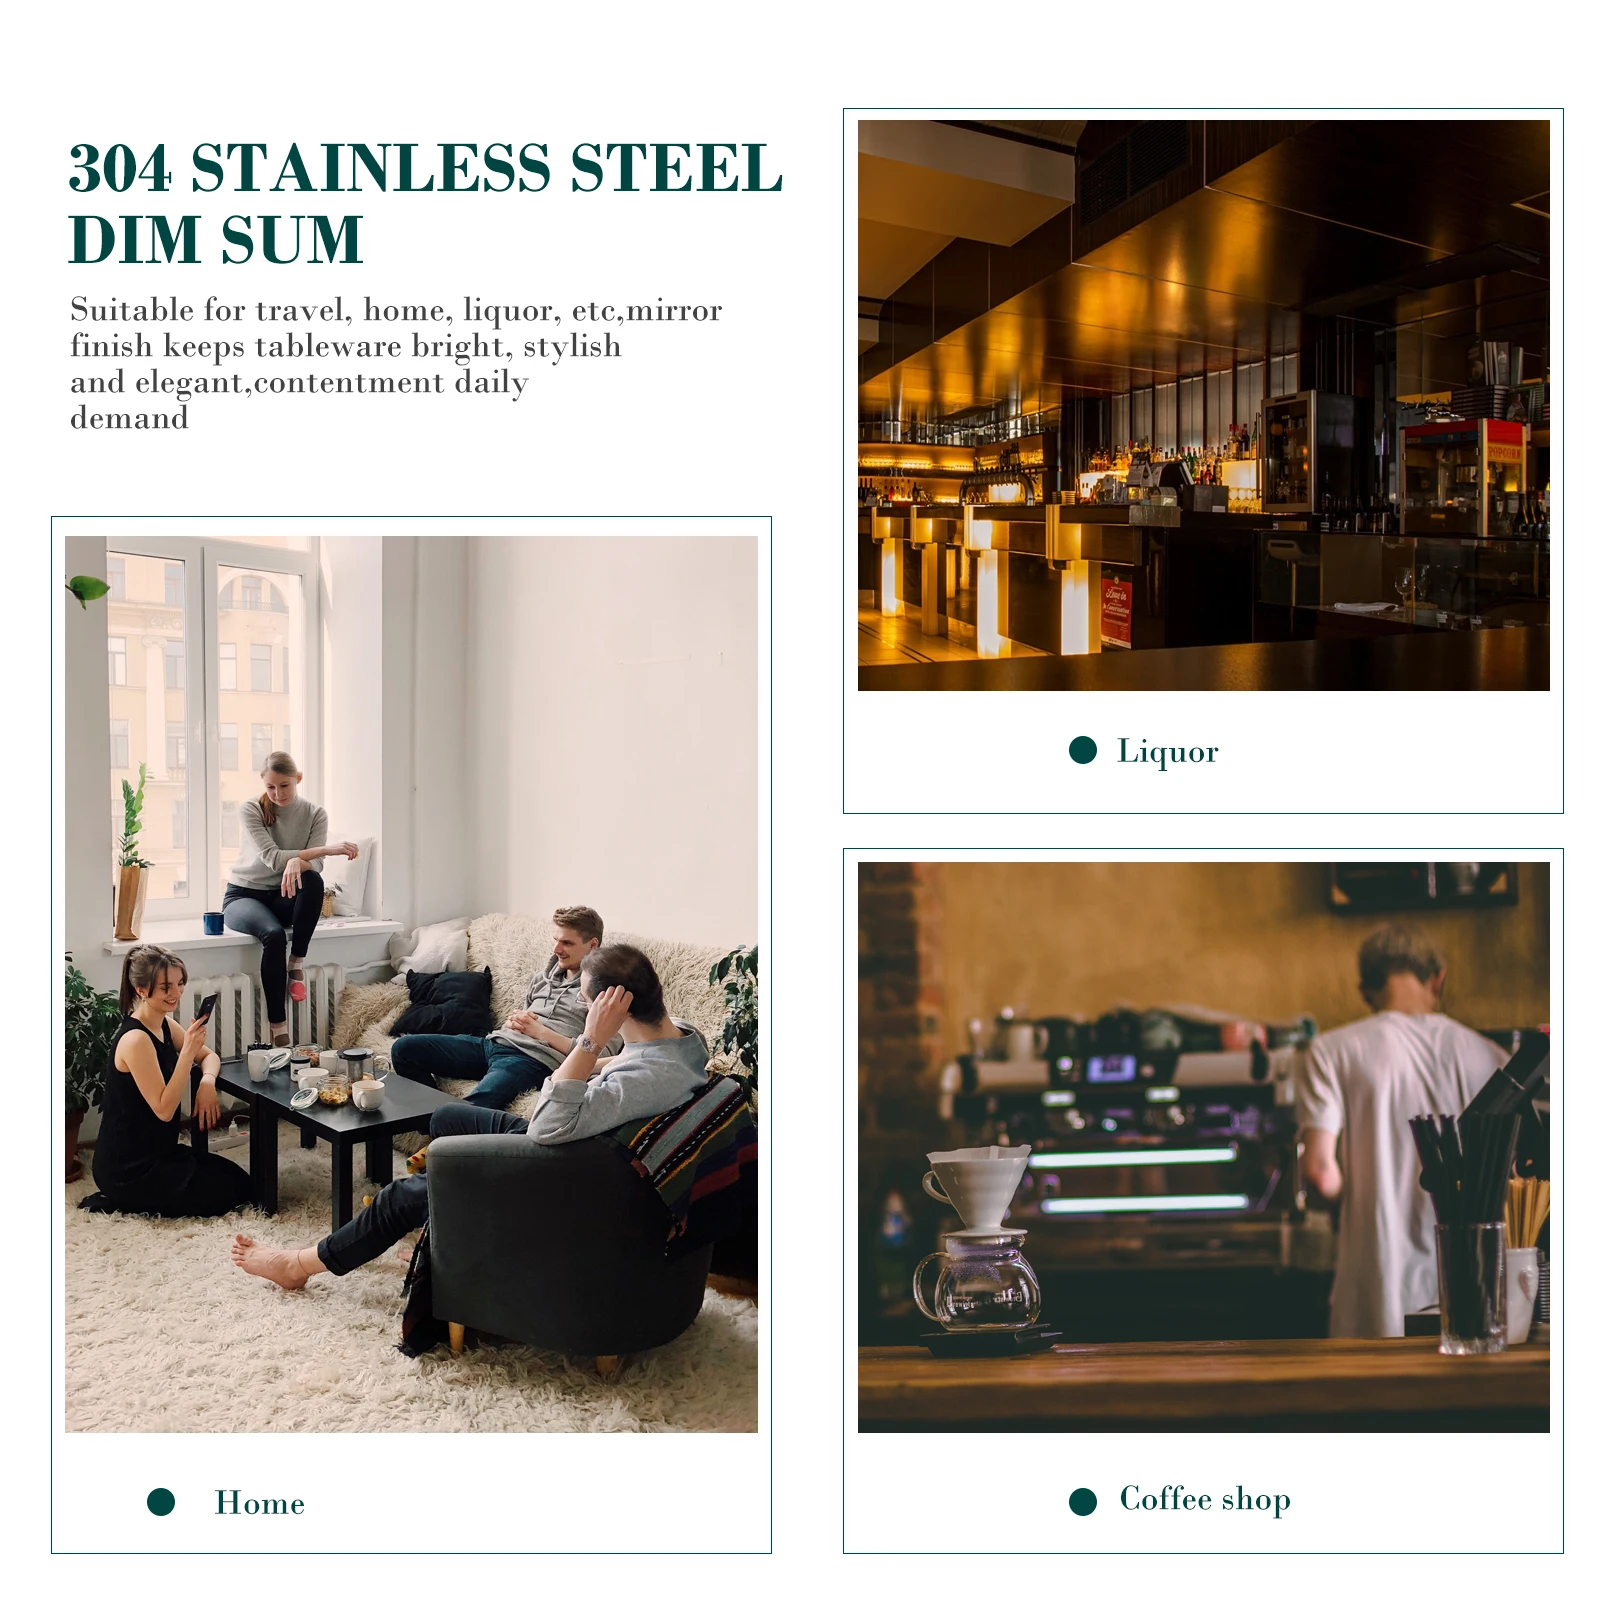Click the green bullet beside Coffee shop

point(1083,1501)
